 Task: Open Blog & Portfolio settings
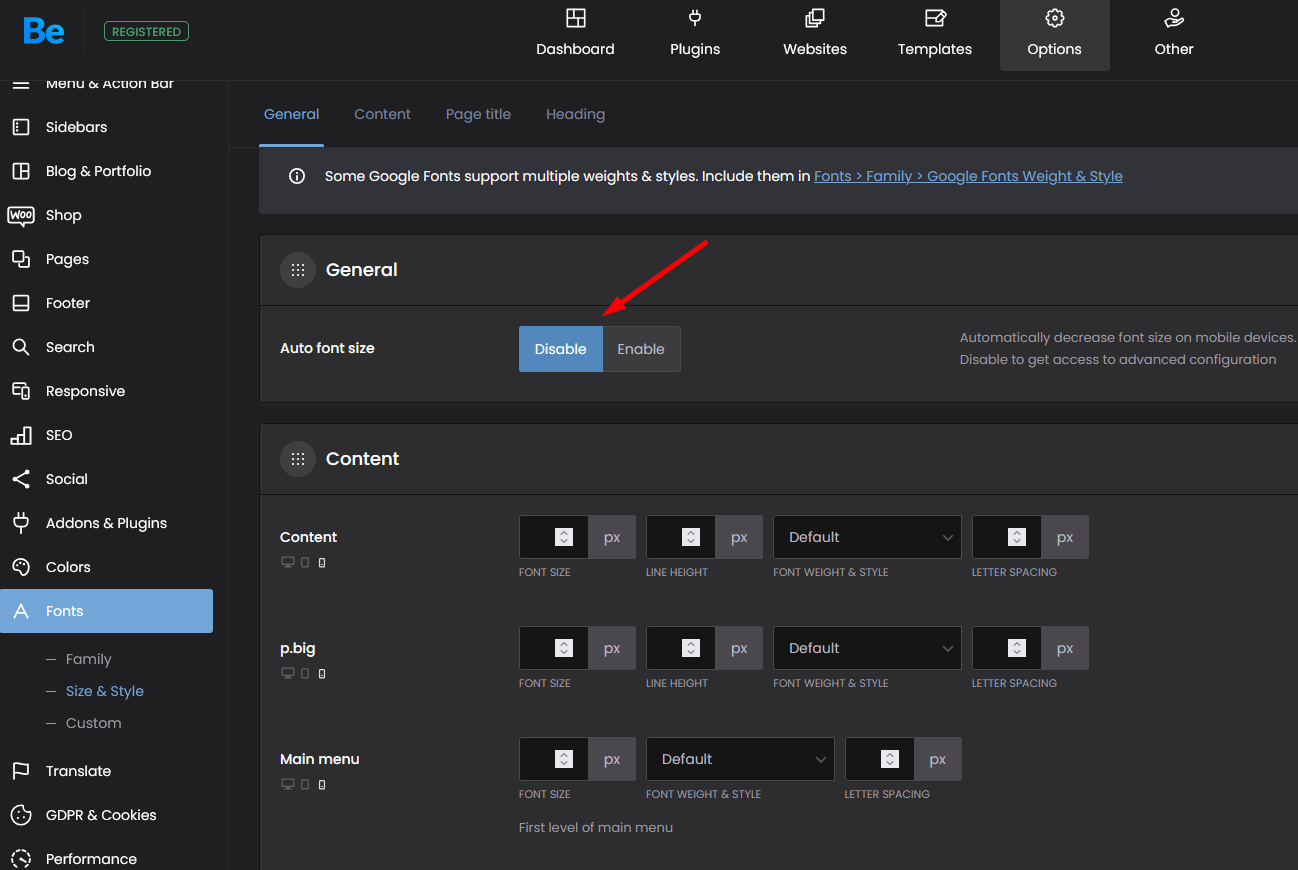(x=106, y=171)
